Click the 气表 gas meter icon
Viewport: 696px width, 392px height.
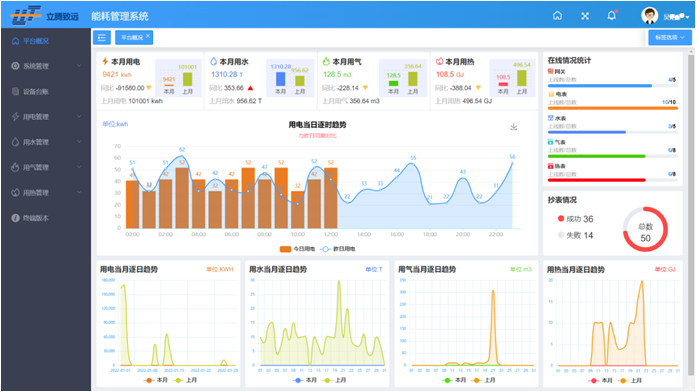click(551, 142)
